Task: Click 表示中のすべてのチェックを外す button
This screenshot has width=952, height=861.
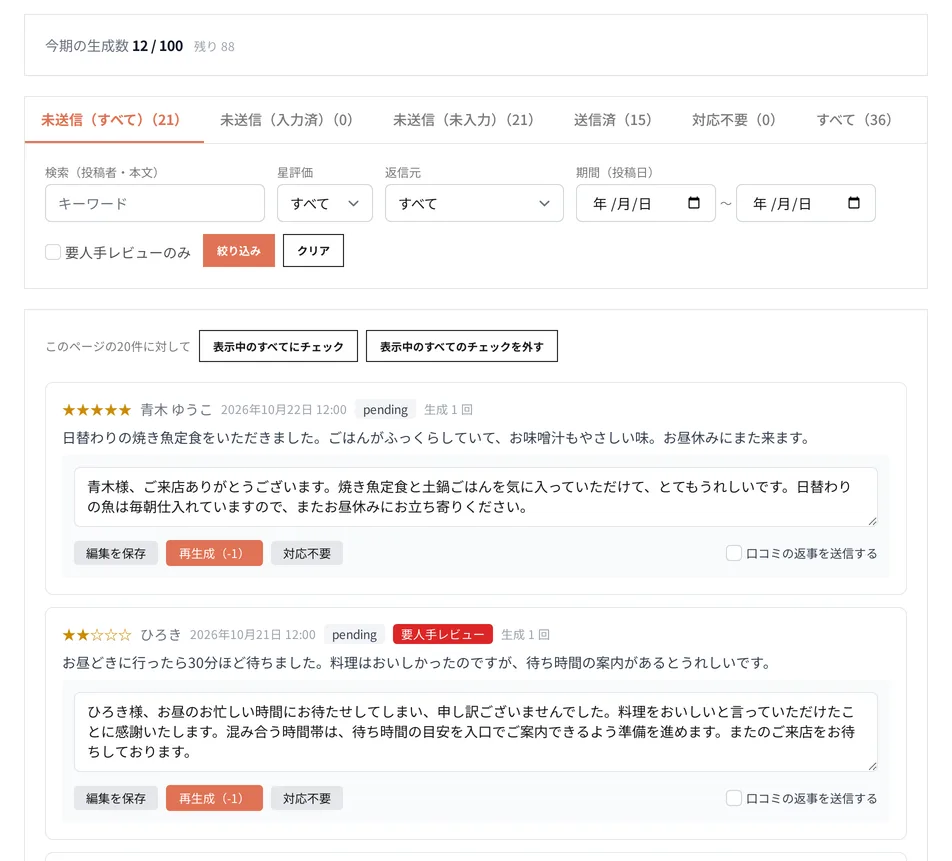Action: [x=461, y=346]
